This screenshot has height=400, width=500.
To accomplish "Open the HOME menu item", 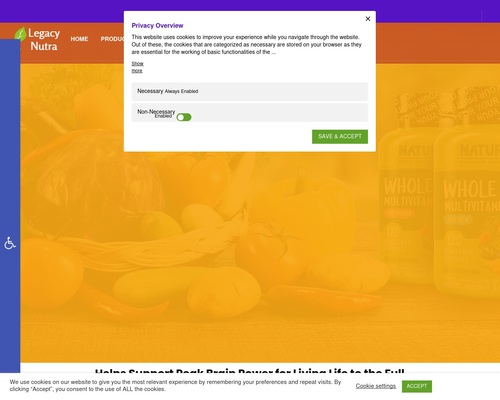I will tap(79, 39).
